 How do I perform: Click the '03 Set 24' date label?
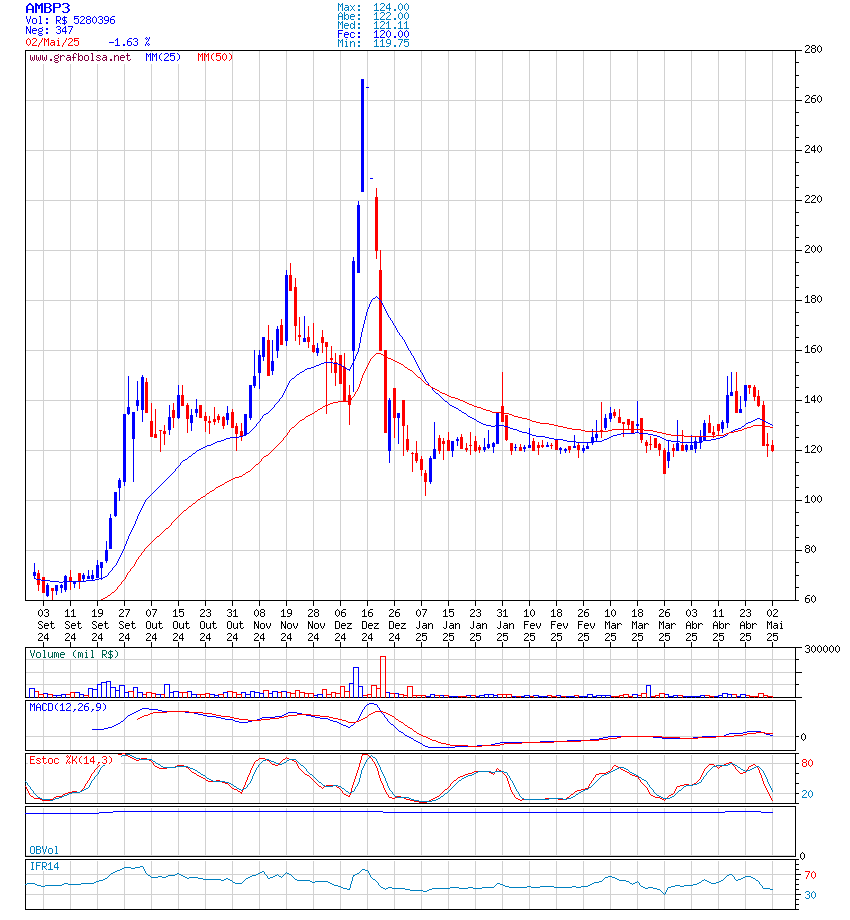[x=44, y=625]
